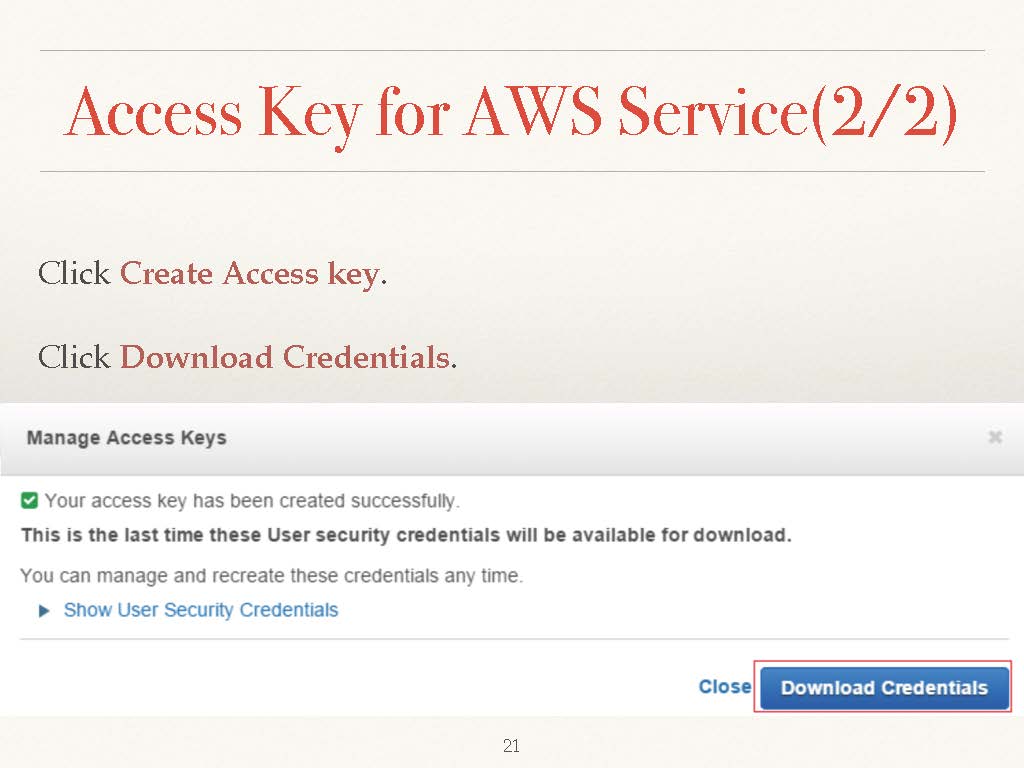Screen dimensions: 1024x768
Task: Select the bold last-time credentials warning text
Action: click(x=406, y=535)
